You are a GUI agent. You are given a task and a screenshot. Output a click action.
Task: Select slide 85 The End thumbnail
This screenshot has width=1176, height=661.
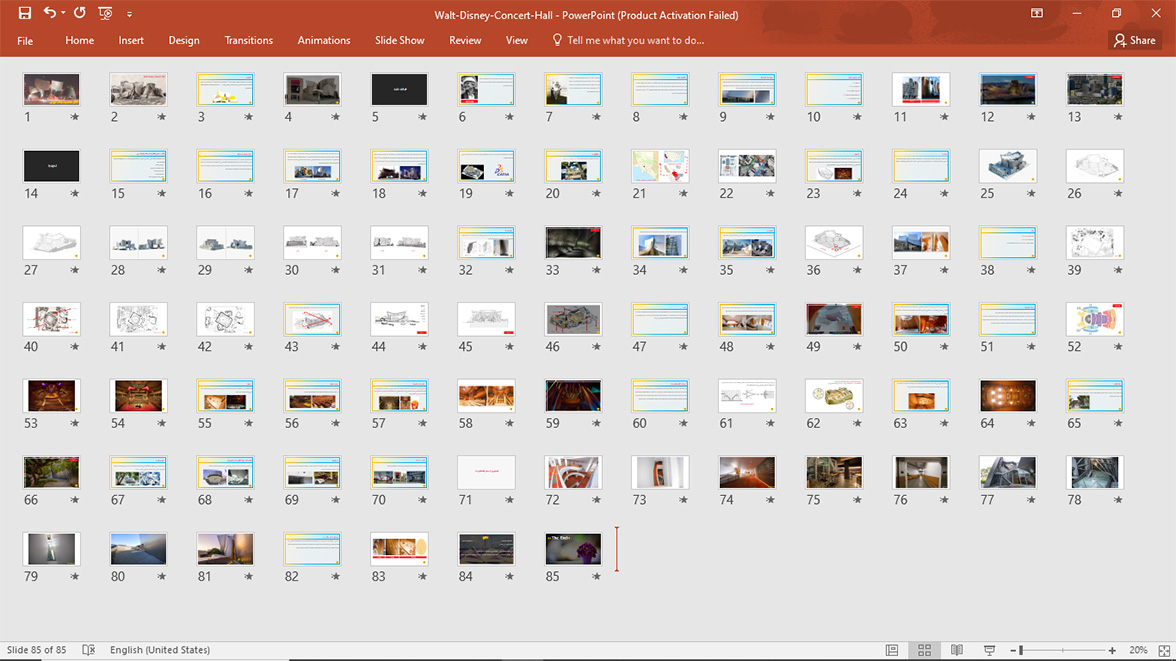573,548
